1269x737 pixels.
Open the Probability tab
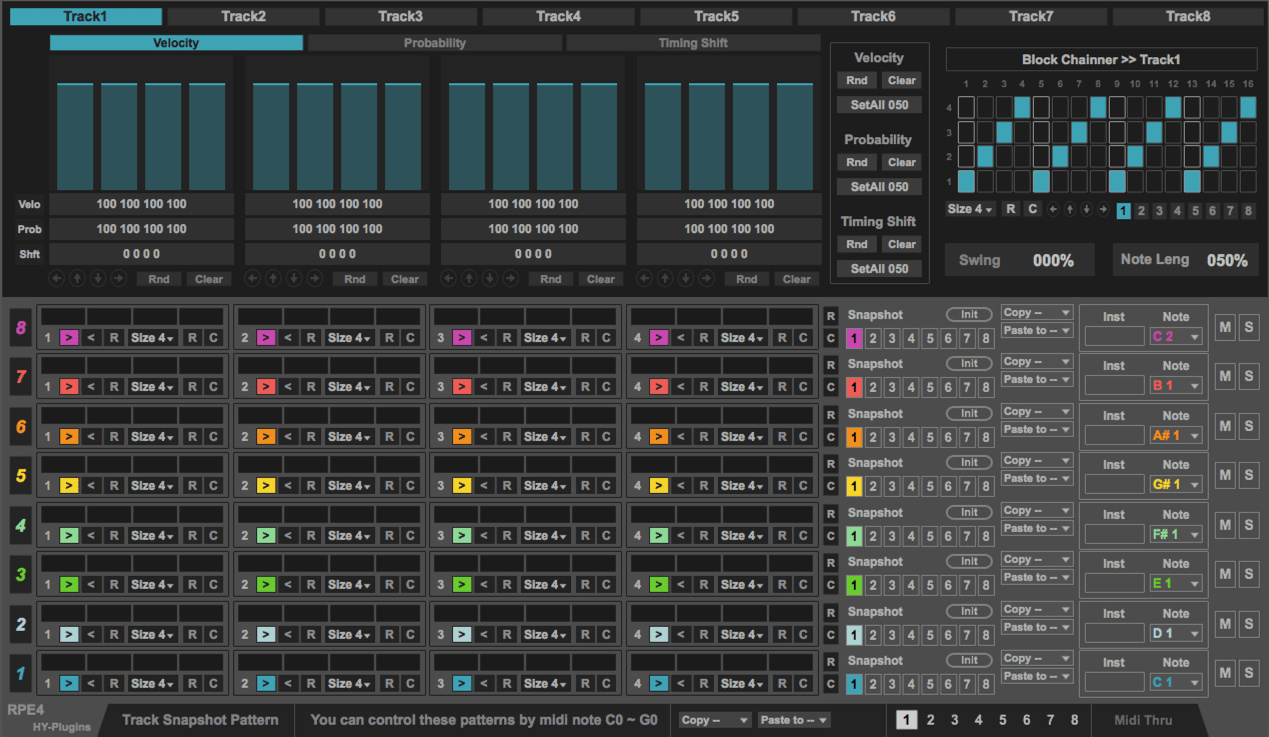[434, 43]
